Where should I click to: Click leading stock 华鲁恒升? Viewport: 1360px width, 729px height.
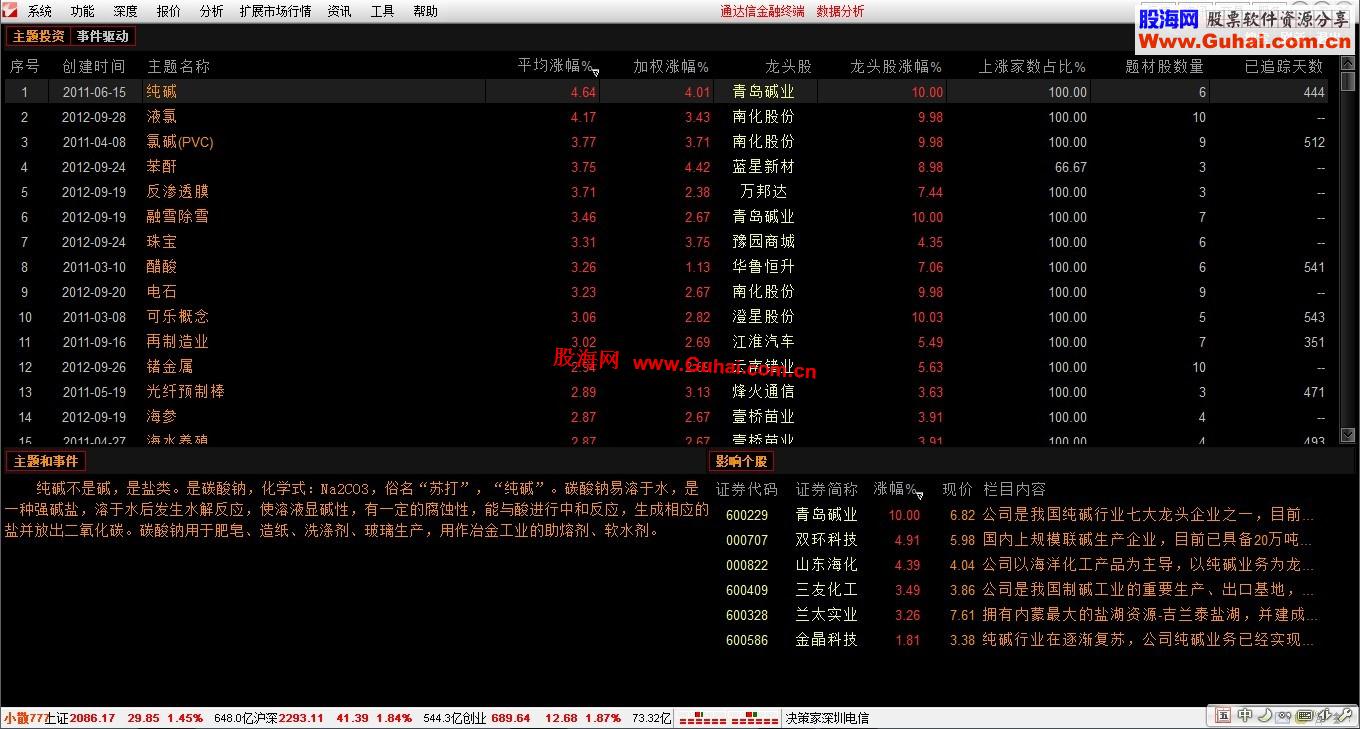(x=763, y=266)
